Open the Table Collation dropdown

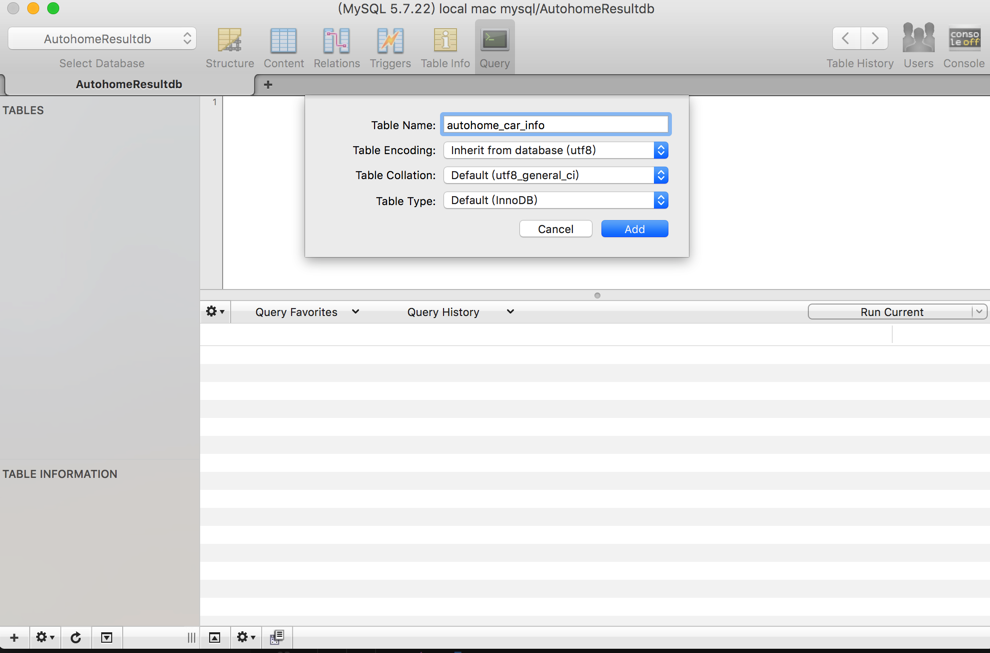click(x=556, y=175)
